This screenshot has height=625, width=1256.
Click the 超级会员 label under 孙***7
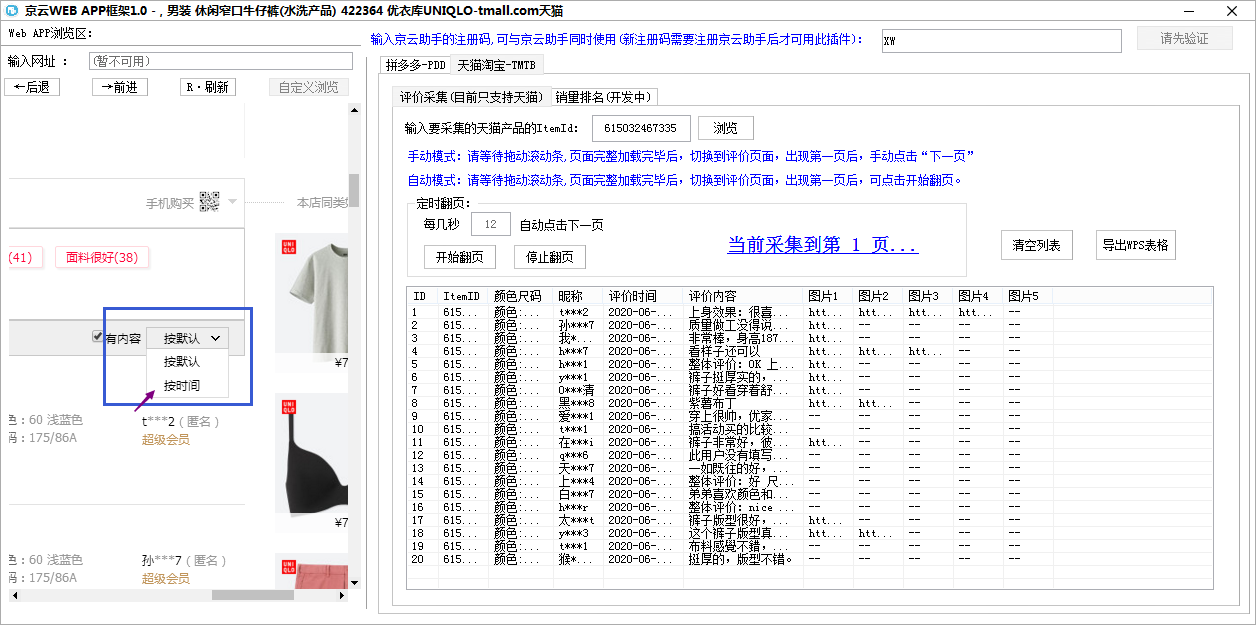click(x=166, y=579)
